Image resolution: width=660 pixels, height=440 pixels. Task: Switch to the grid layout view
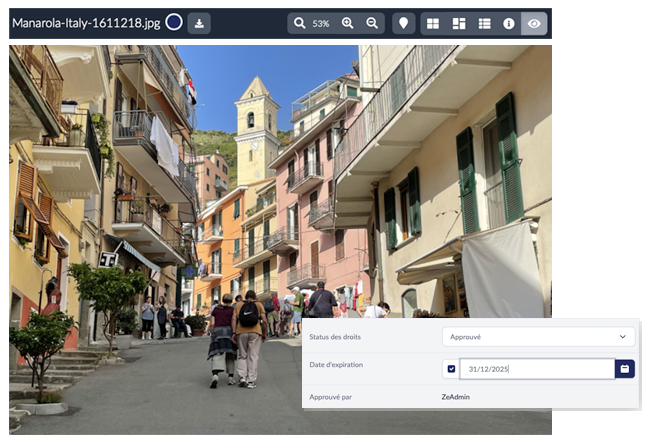433,23
